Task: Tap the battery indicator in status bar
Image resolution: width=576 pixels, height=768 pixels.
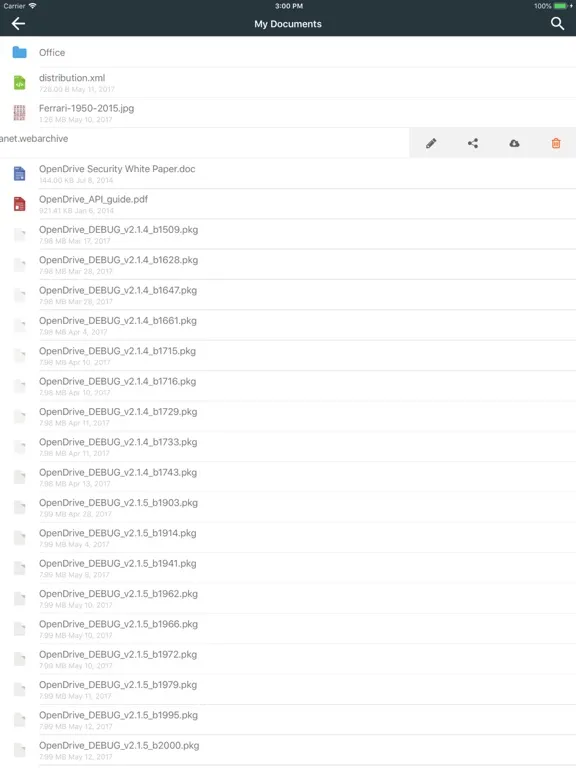Action: [x=561, y=6]
